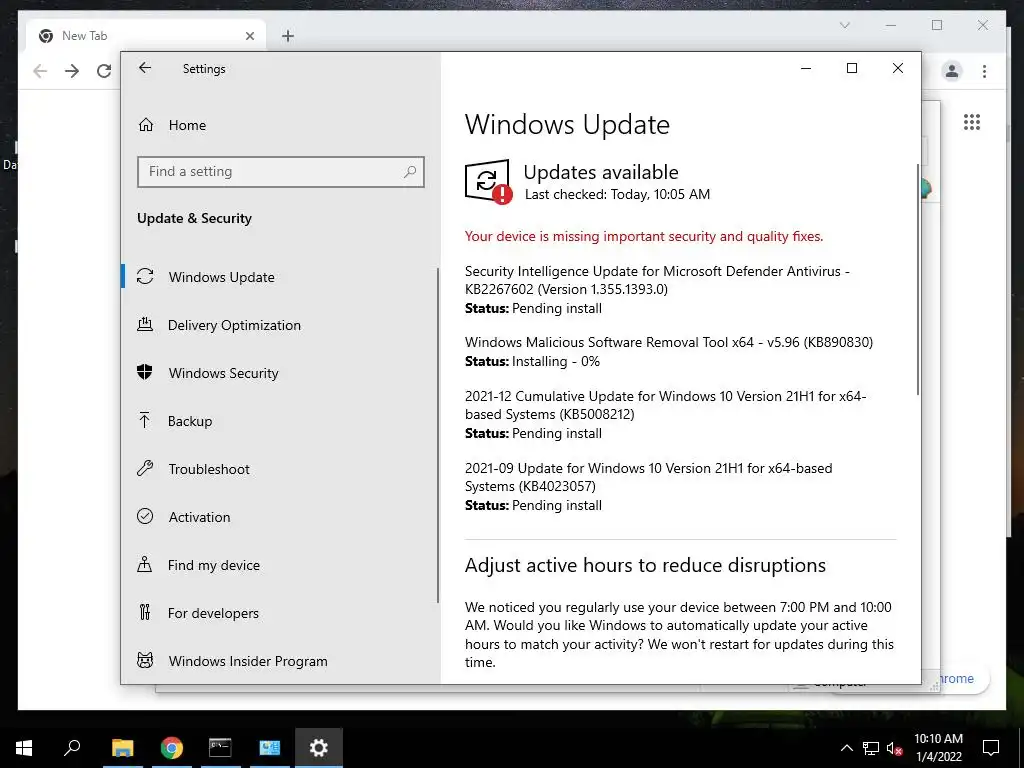The height and width of the screenshot is (768, 1024).
Task: Click the Find my device icon
Action: click(x=144, y=564)
